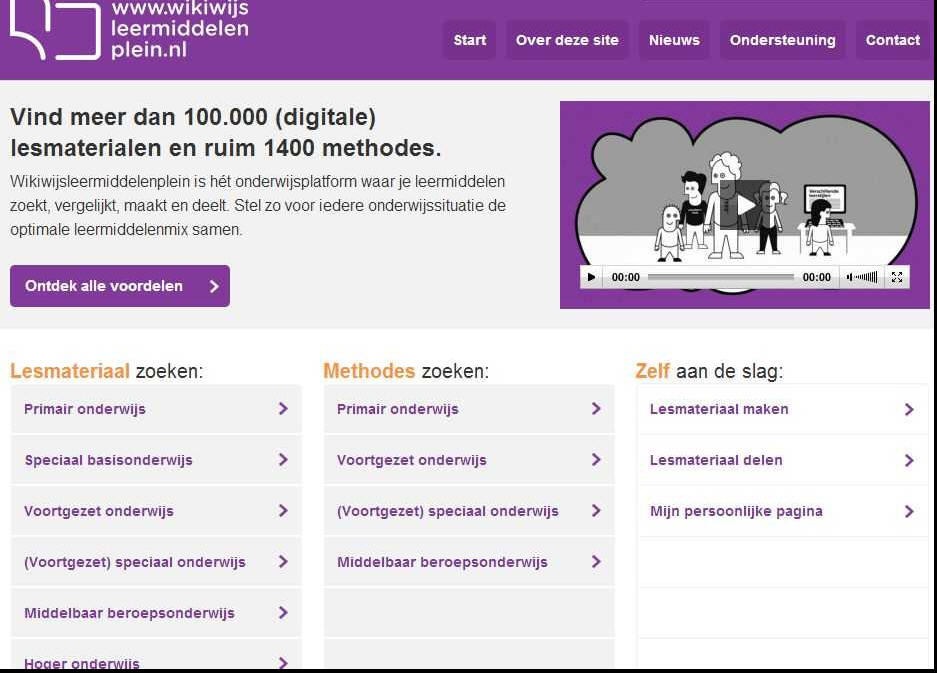Open Lesmateriaal delen

click(x=782, y=460)
